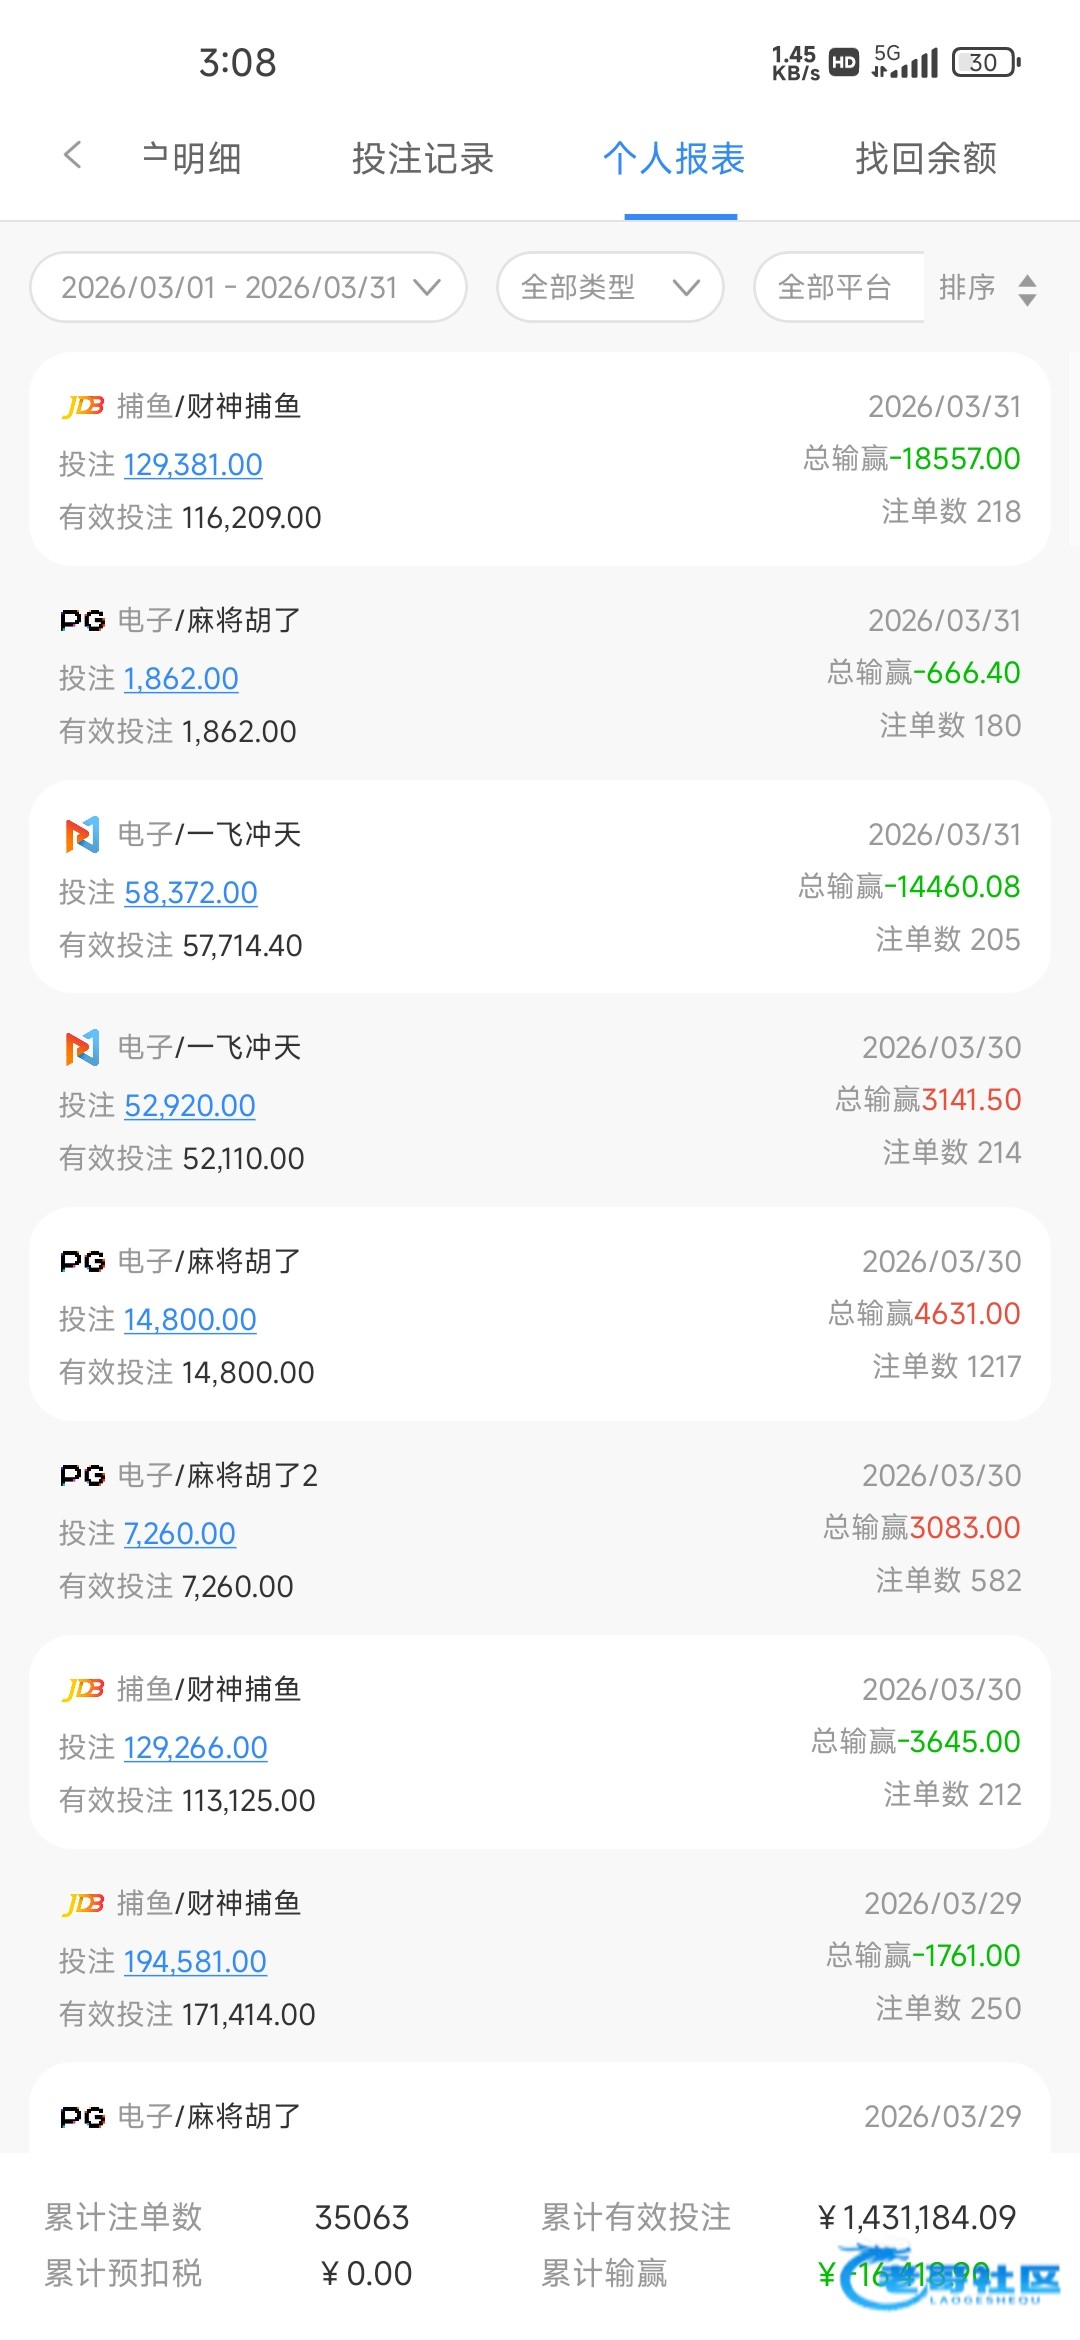Toggle sort order with 排序 arrows

coord(1026,290)
